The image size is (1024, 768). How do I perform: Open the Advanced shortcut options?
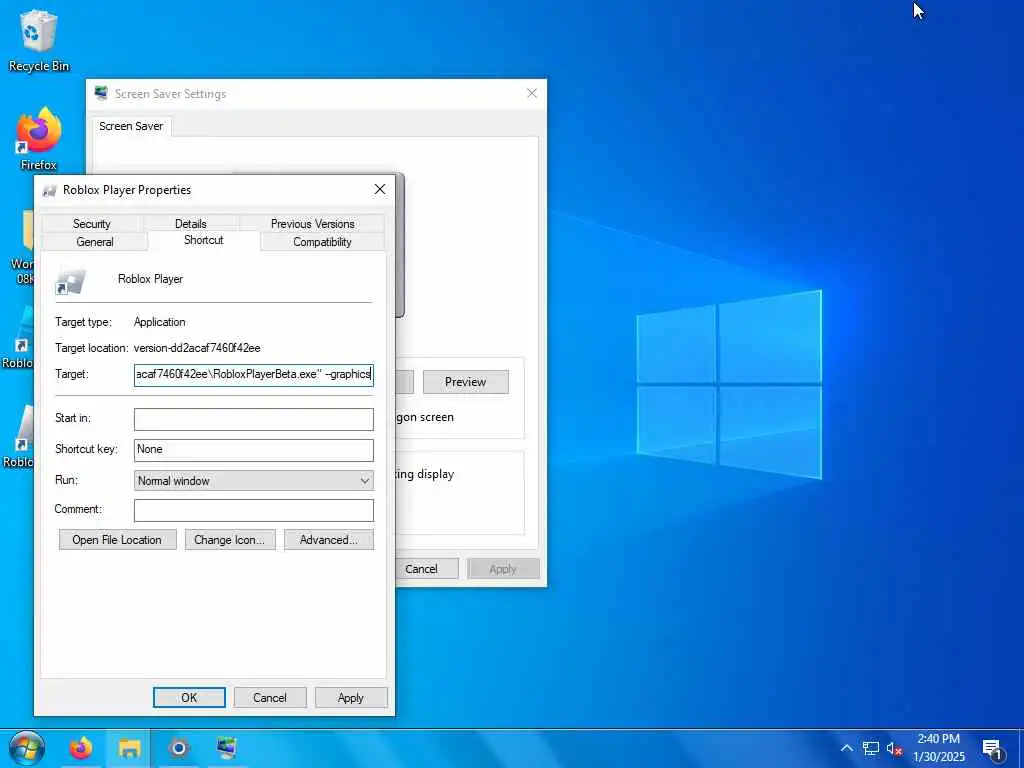point(328,539)
